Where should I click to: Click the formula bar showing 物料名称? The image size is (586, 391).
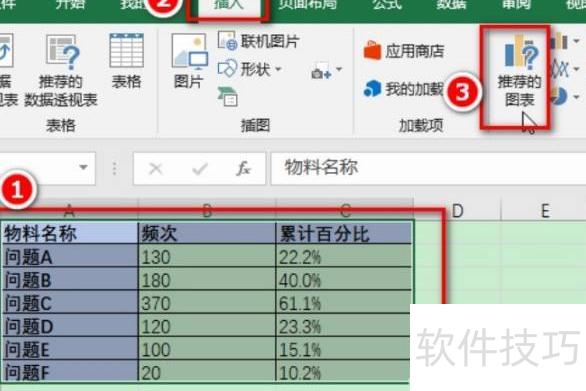click(x=428, y=168)
